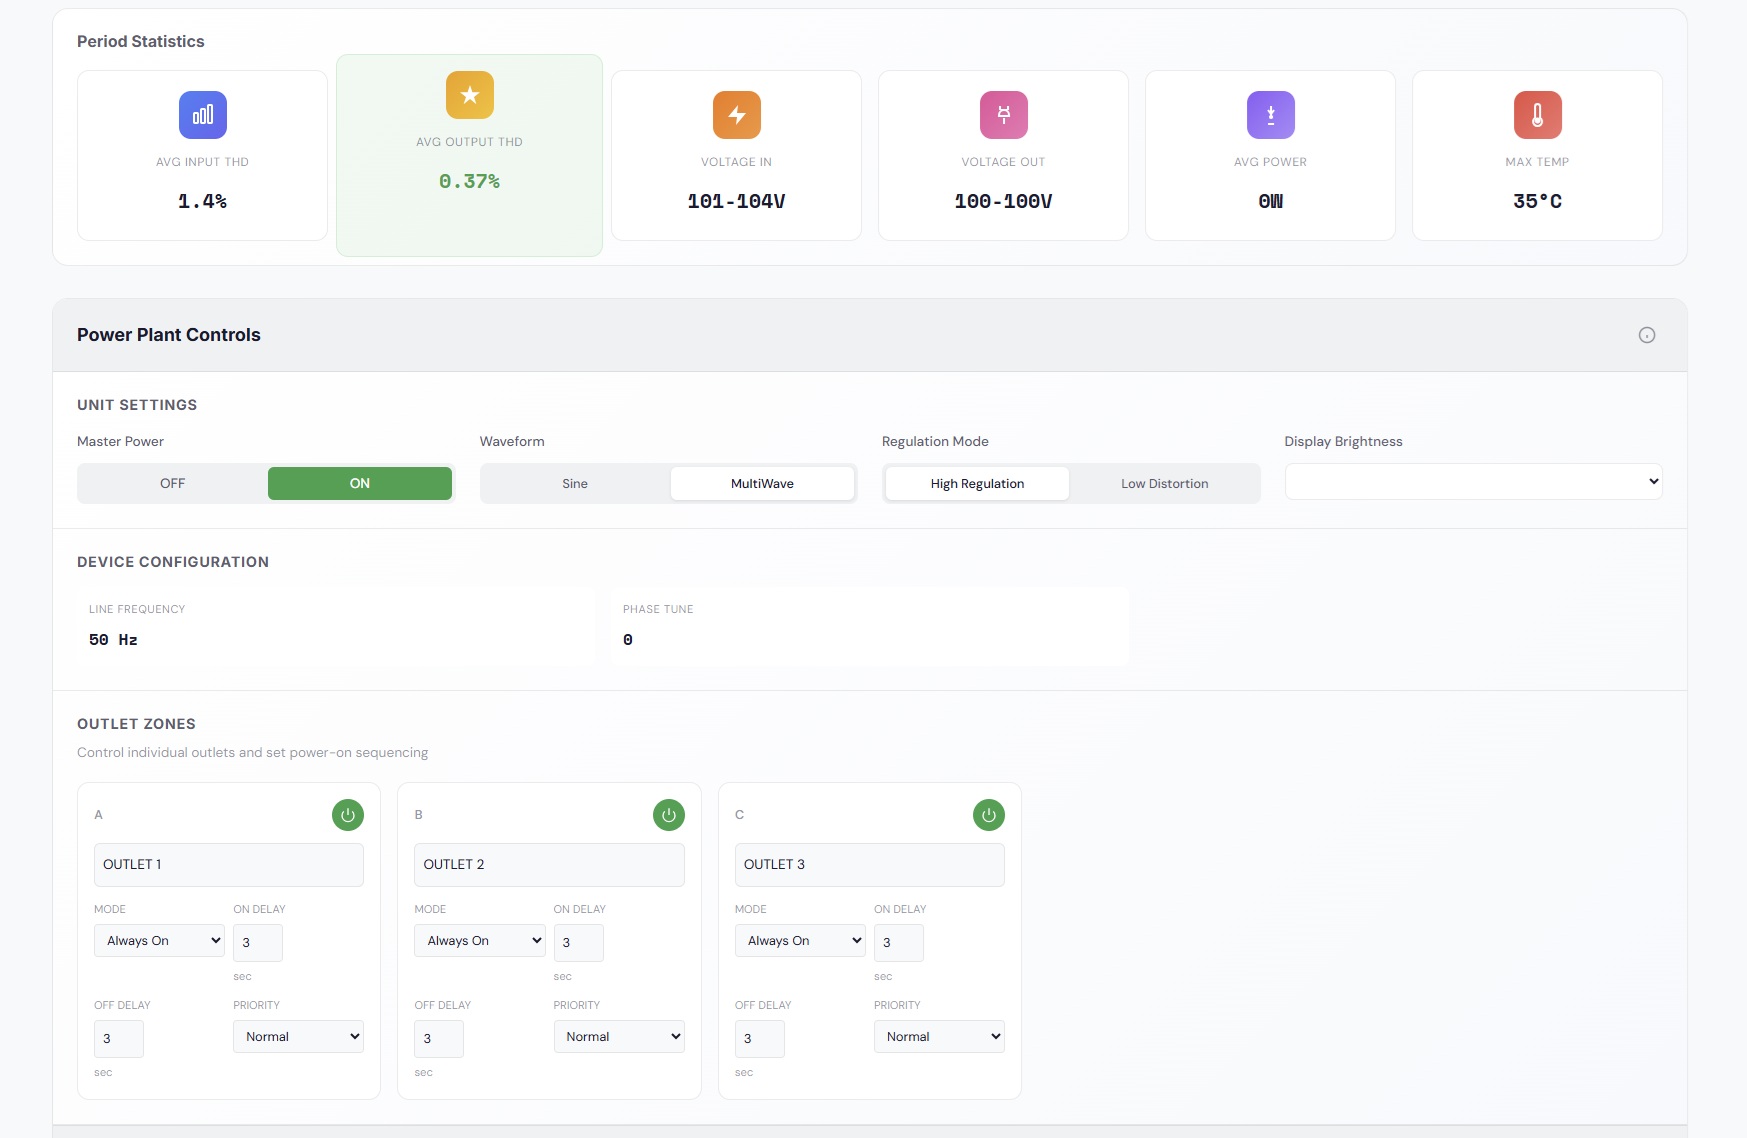Click the purple Avg Power icon
This screenshot has height=1138, width=1747.
click(1270, 115)
